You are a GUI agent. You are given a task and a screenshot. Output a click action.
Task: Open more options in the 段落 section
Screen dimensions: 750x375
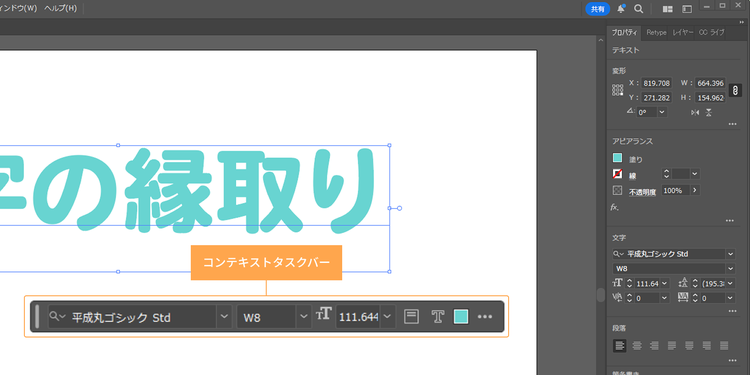(x=732, y=360)
